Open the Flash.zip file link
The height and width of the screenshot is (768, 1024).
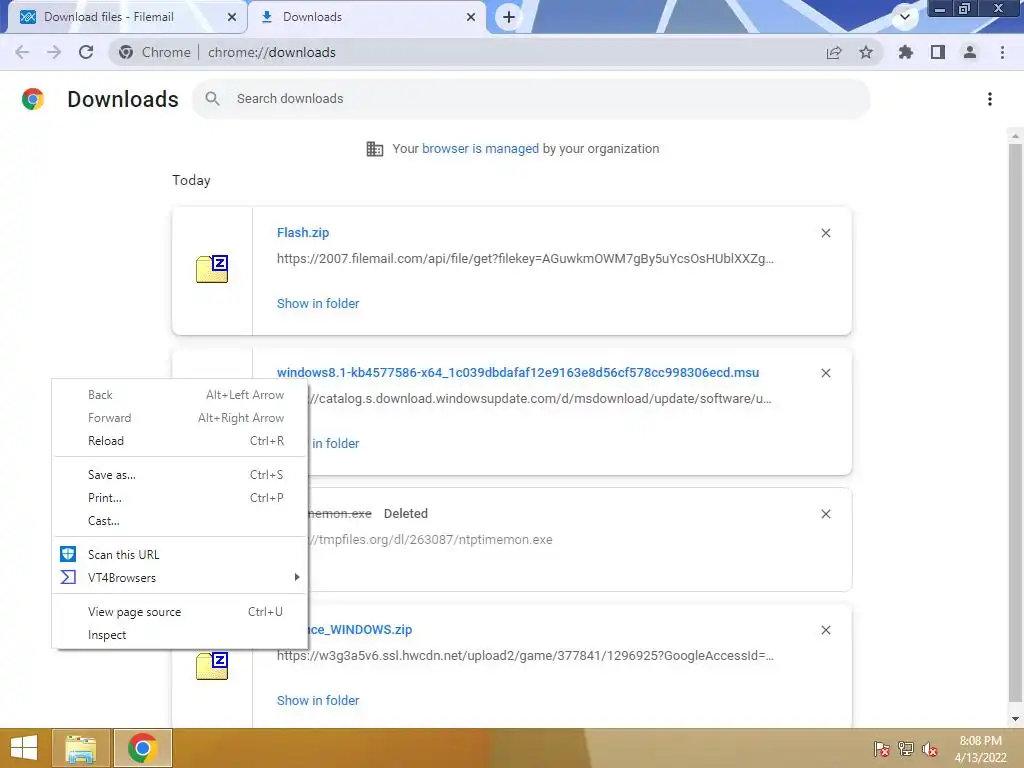point(303,233)
